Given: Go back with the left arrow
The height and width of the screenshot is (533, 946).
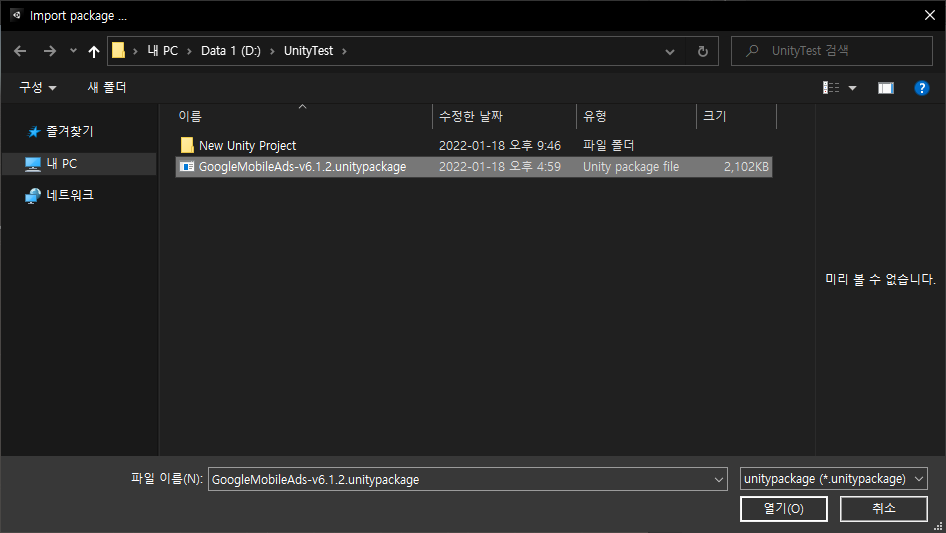Looking at the screenshot, I should 20,51.
